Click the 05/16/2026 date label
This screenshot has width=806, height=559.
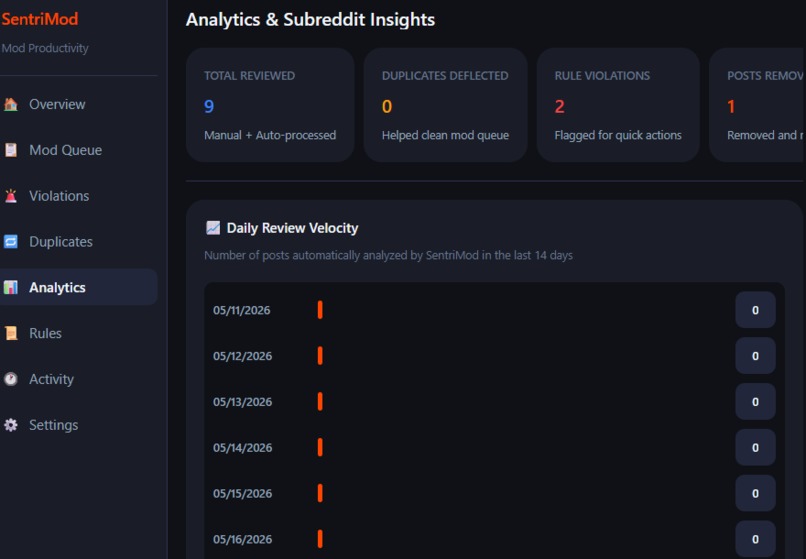tap(243, 539)
